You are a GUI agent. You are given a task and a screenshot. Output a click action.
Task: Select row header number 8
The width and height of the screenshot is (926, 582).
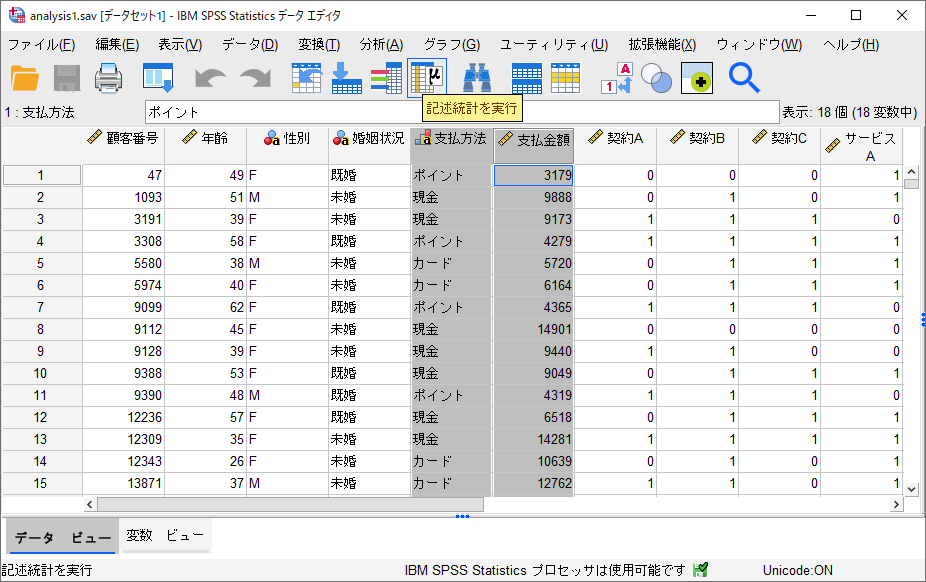click(41, 329)
